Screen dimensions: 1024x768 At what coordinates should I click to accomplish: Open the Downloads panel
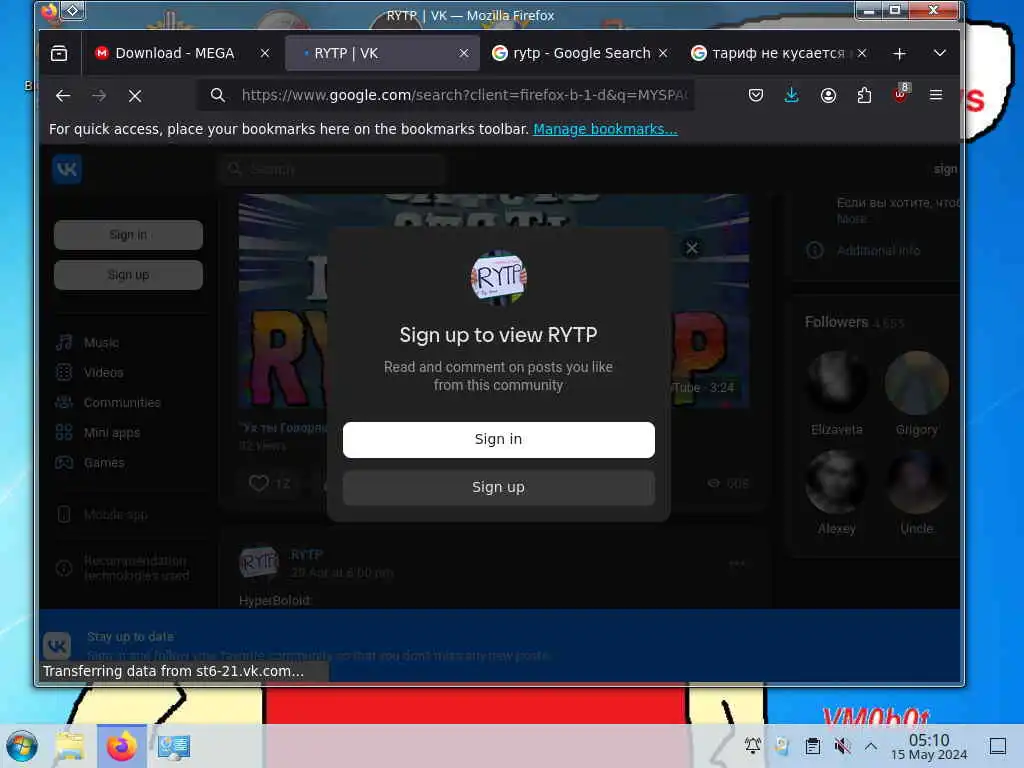tap(792, 95)
